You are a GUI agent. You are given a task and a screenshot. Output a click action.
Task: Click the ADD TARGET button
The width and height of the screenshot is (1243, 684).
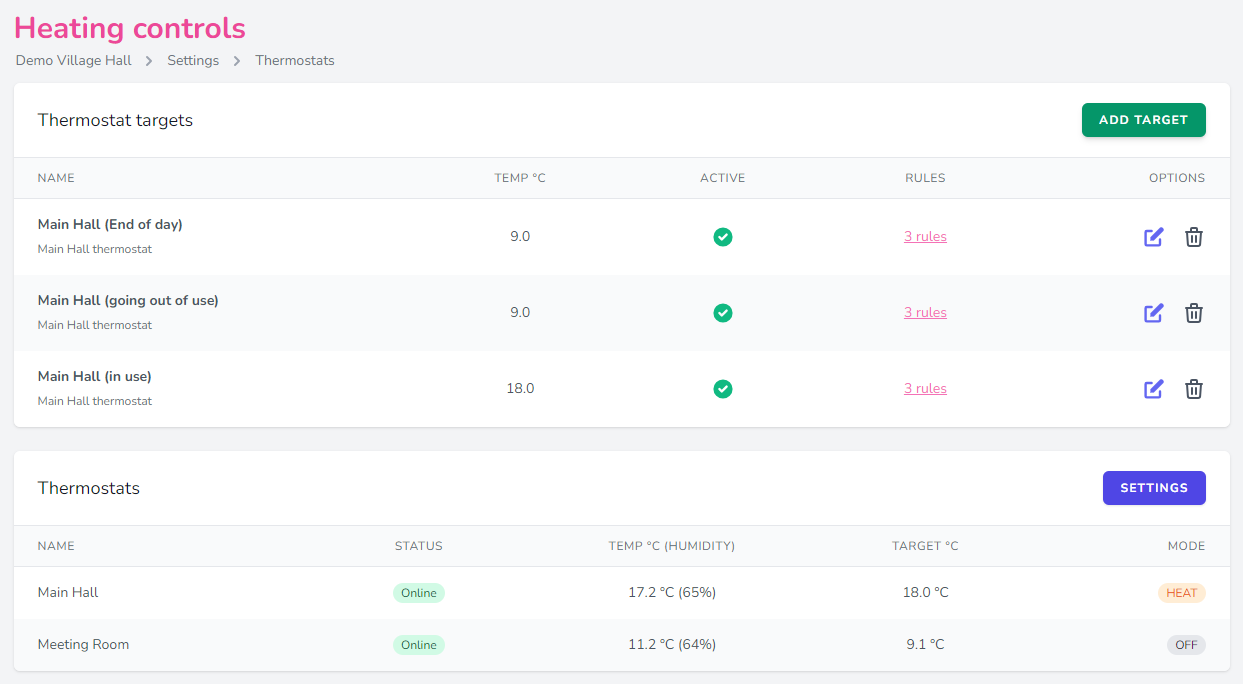(x=1143, y=119)
